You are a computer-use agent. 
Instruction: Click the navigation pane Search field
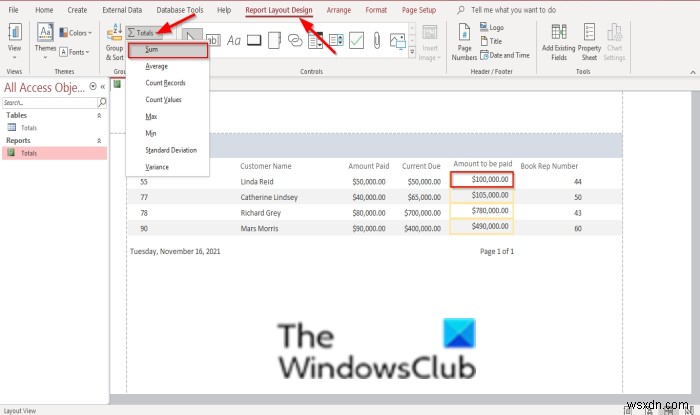[x=50, y=103]
